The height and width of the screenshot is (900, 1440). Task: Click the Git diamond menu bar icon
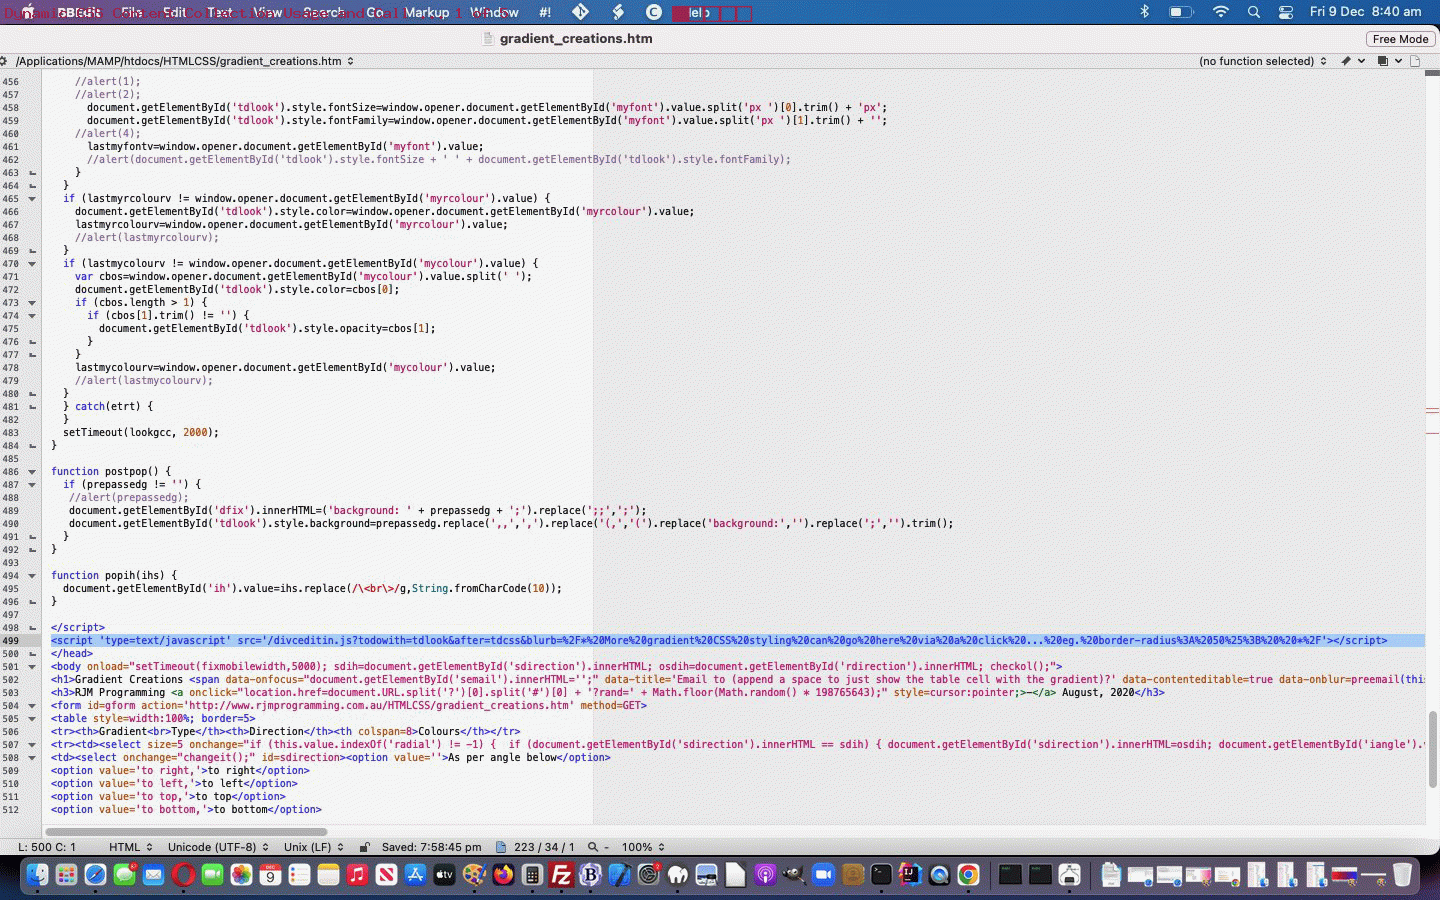tap(580, 12)
